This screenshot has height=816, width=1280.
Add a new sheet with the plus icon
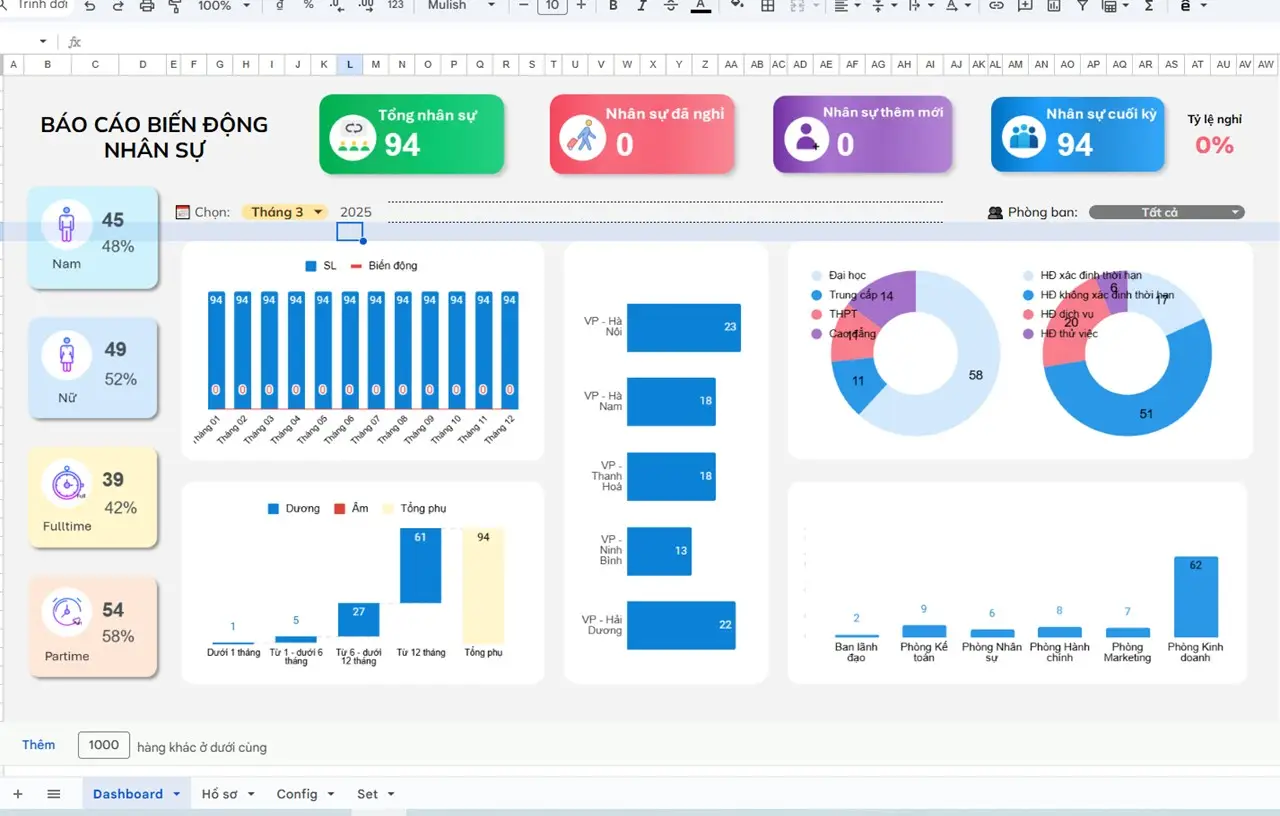(17, 794)
